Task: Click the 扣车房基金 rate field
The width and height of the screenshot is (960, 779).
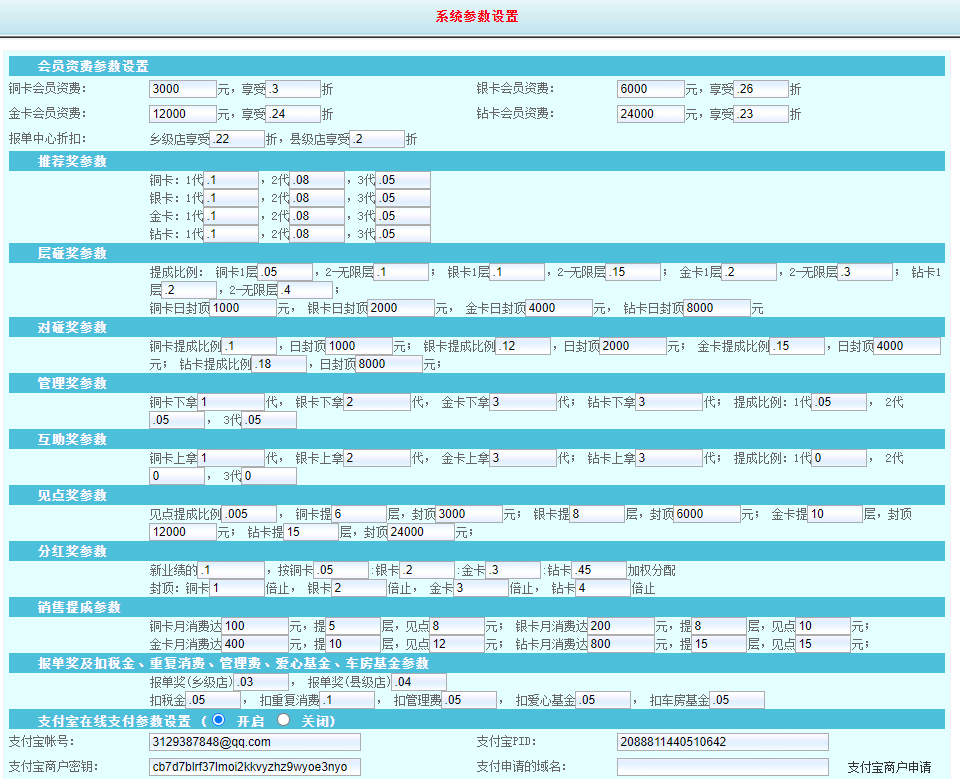Action: tap(737, 700)
